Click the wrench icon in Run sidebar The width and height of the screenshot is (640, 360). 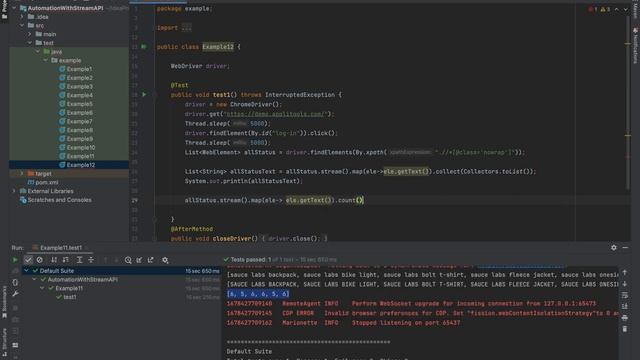click(x=15, y=294)
